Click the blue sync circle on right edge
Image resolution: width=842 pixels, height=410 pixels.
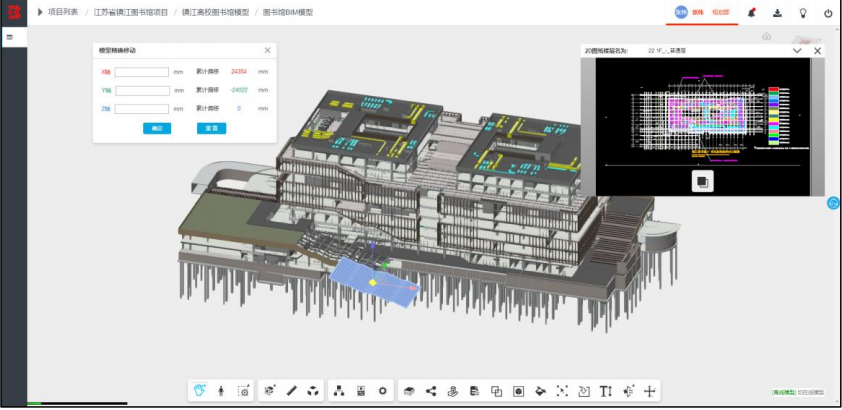pos(833,203)
